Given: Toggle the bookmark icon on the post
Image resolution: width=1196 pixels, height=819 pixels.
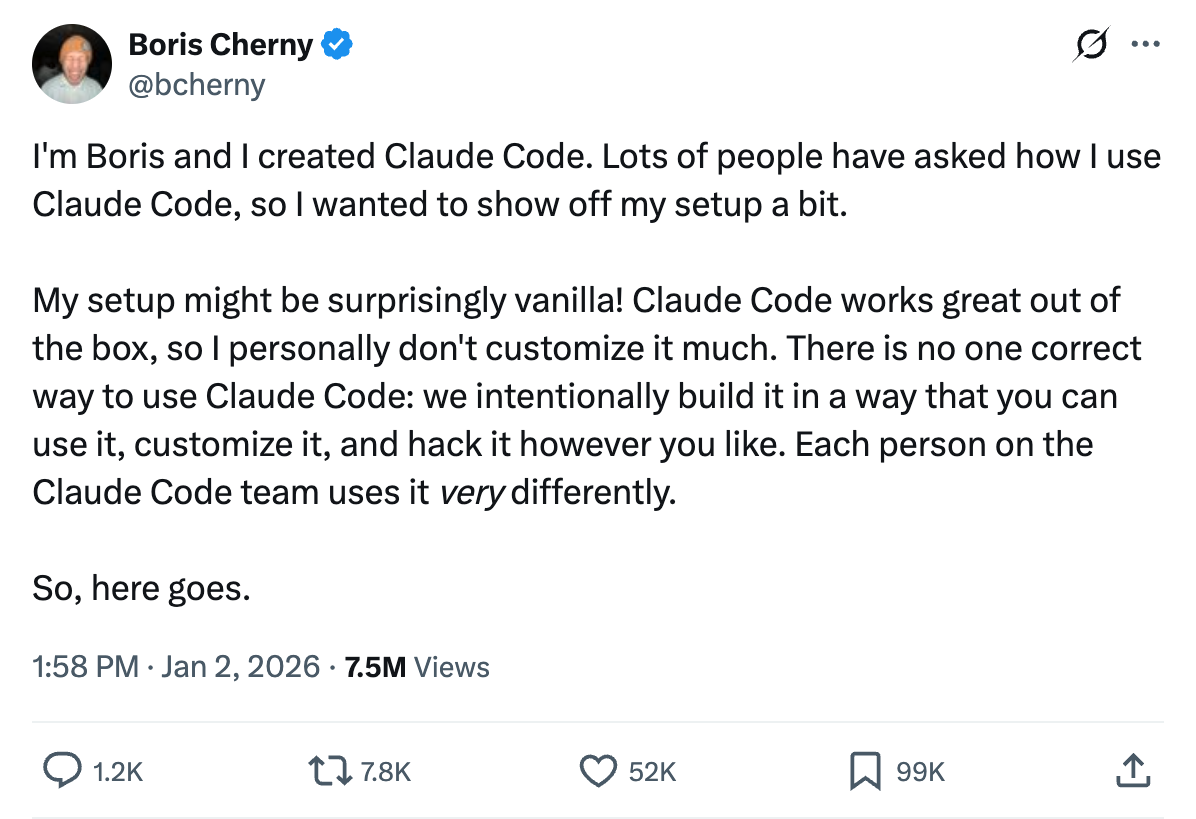Looking at the screenshot, I should pos(865,771).
